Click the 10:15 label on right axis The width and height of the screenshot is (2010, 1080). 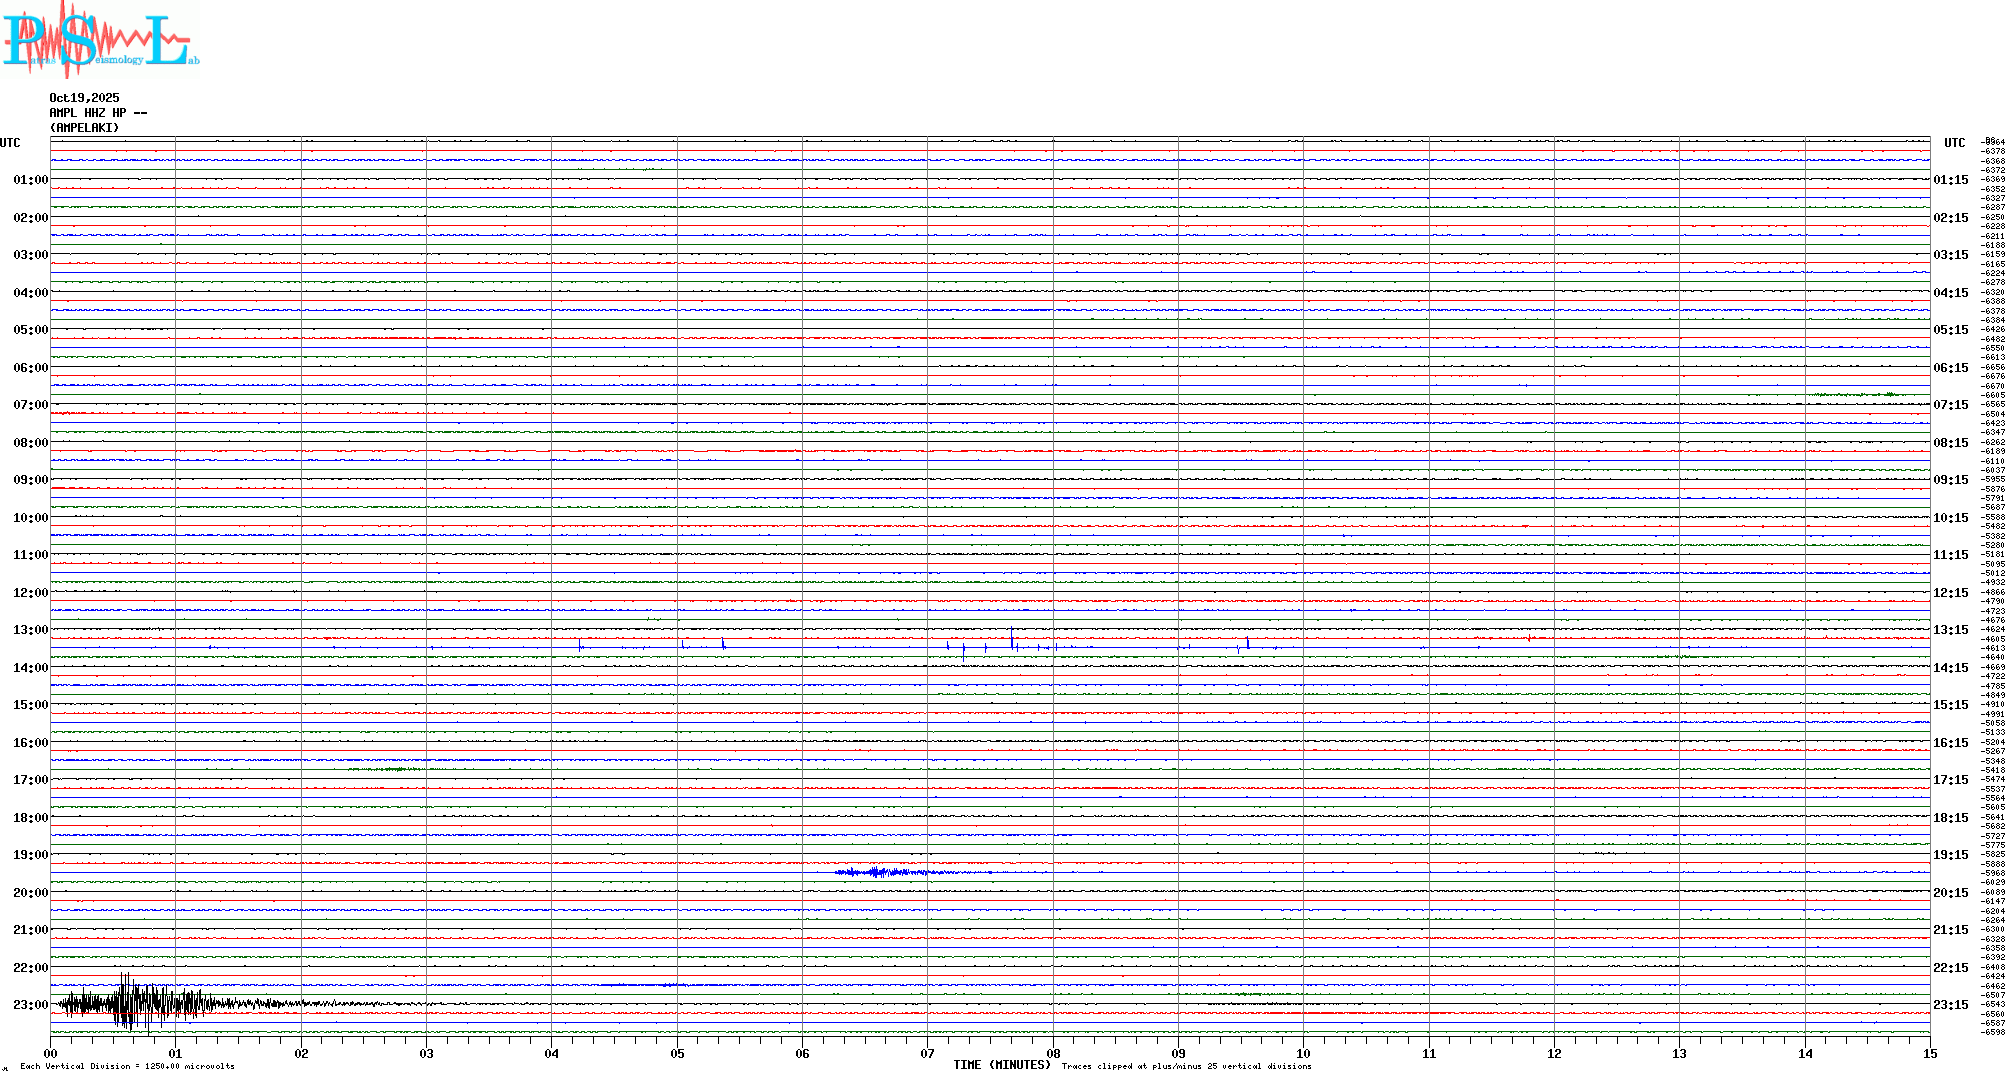point(1950,518)
